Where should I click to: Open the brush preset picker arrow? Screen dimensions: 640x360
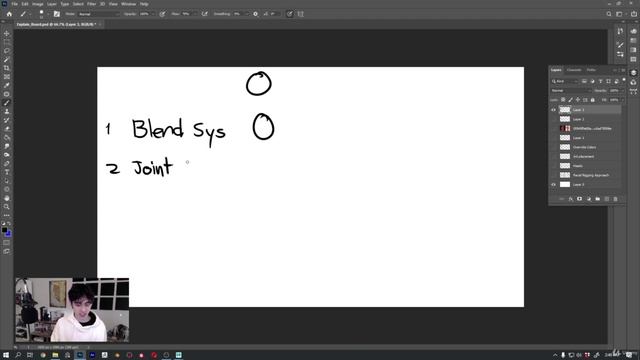pos(48,14)
